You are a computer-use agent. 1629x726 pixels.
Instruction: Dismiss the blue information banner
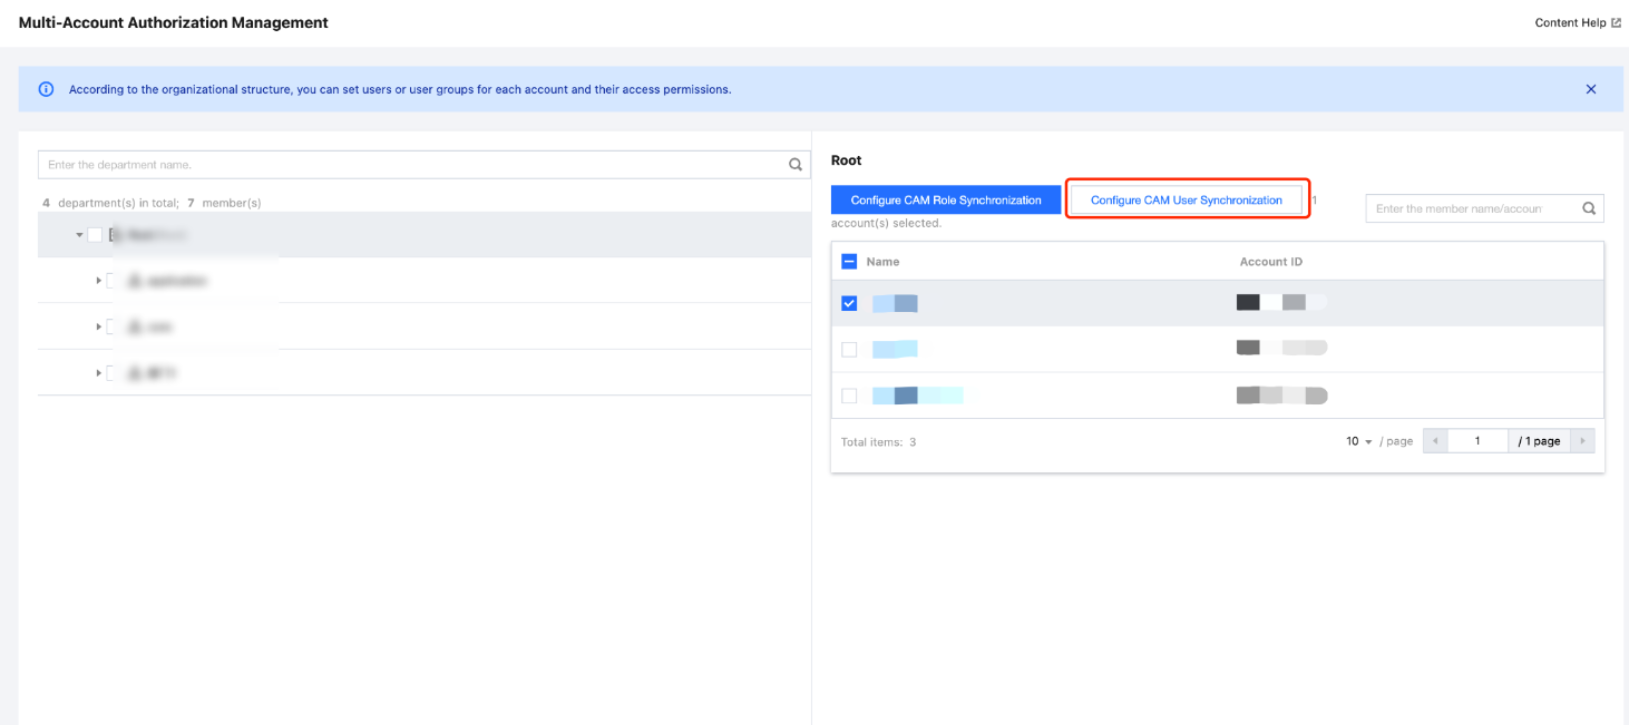tap(1591, 89)
